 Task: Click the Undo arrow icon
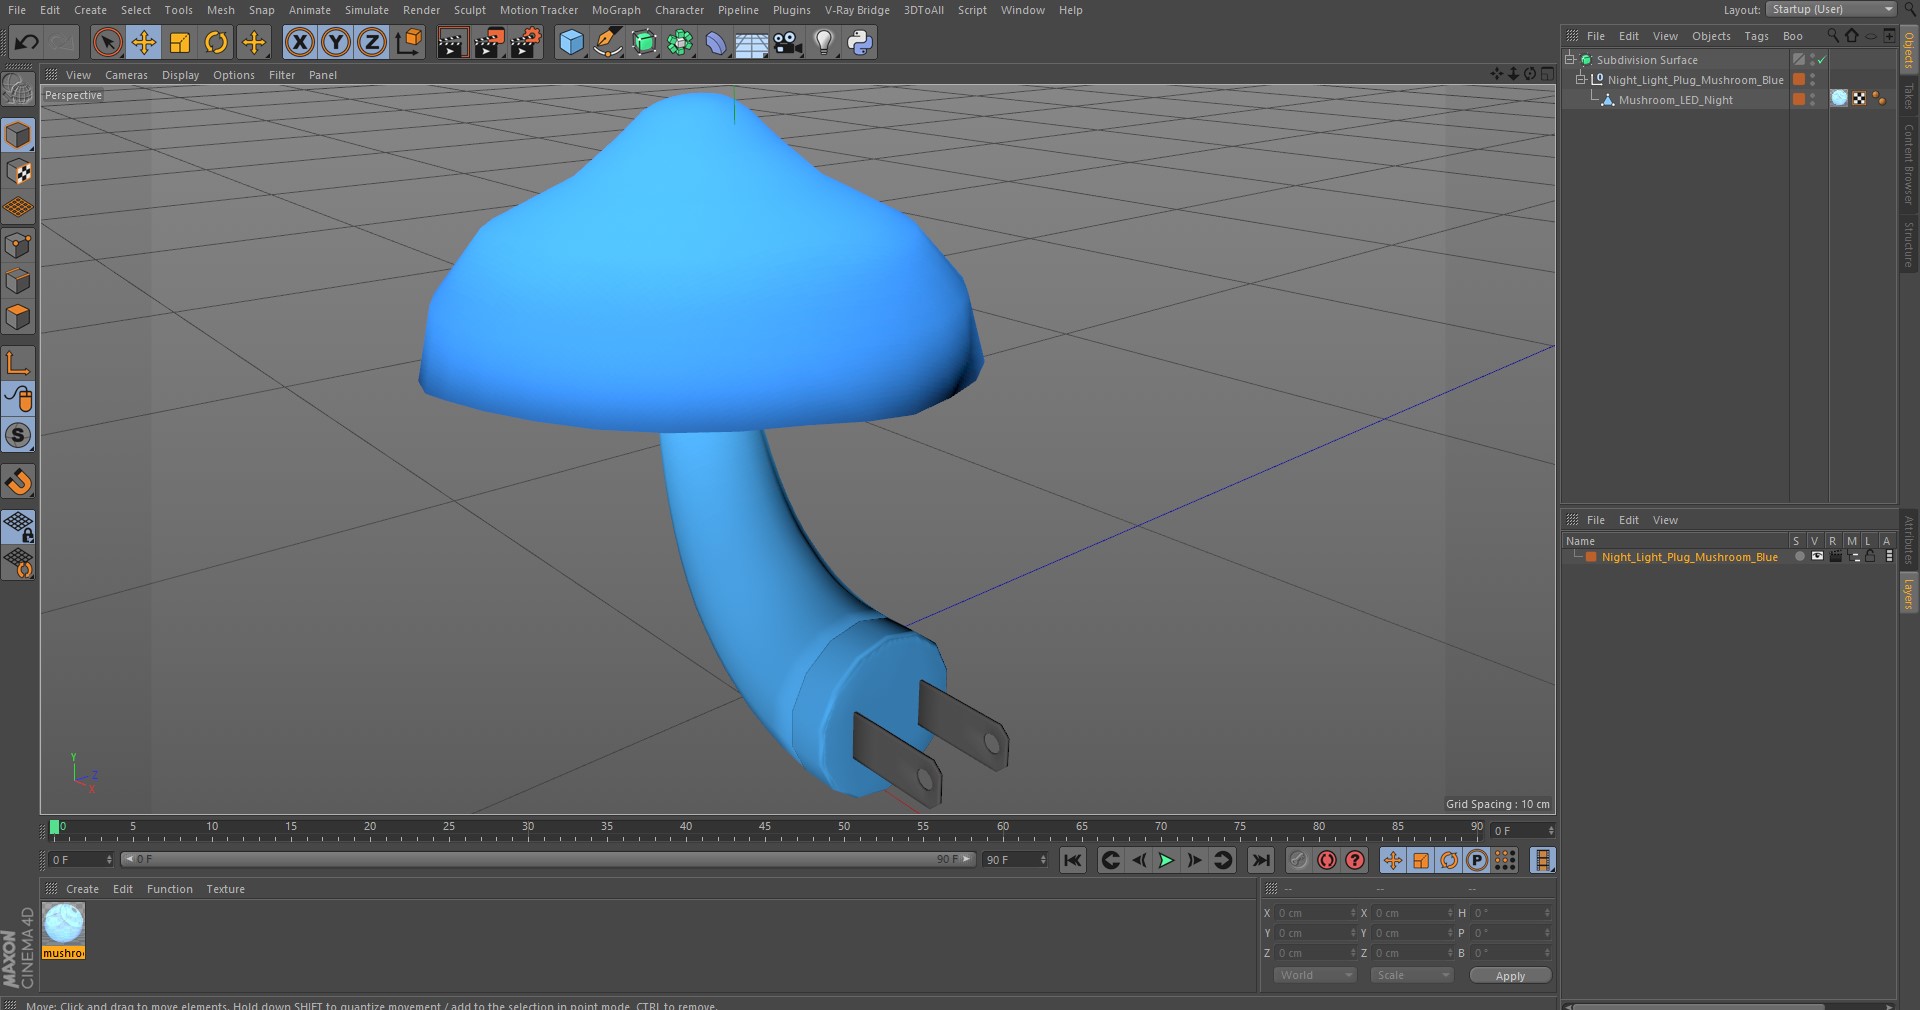pyautogui.click(x=27, y=42)
